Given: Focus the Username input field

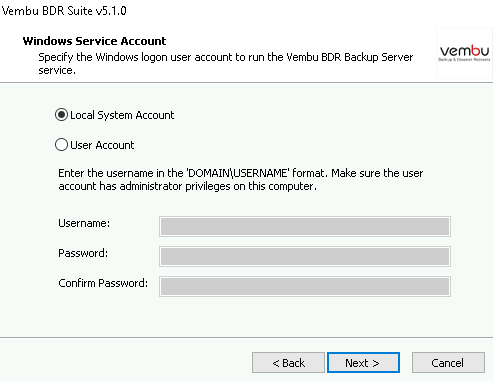Looking at the screenshot, I should (305, 227).
